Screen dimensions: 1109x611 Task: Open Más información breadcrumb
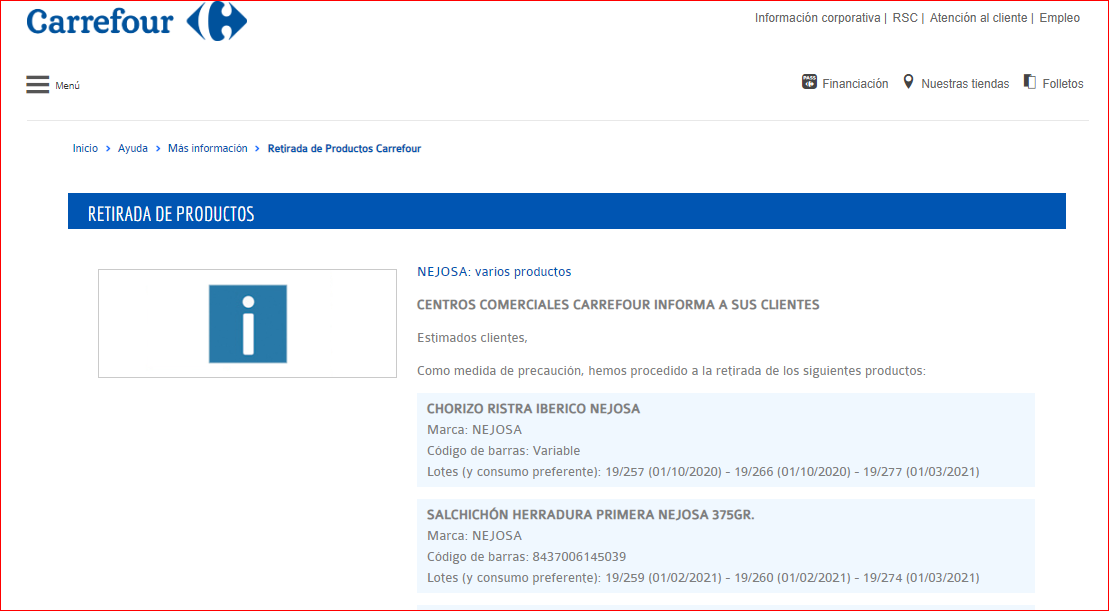click(x=207, y=148)
